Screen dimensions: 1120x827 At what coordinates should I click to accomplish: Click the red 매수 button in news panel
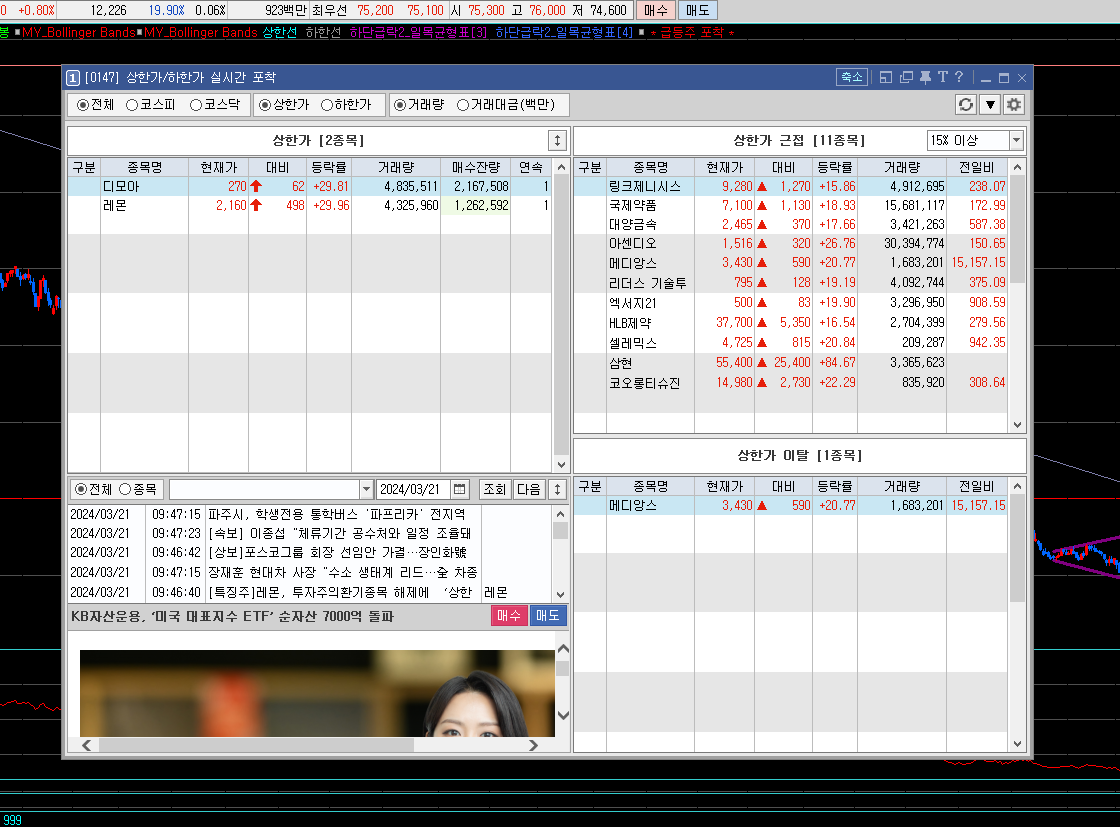click(x=509, y=616)
